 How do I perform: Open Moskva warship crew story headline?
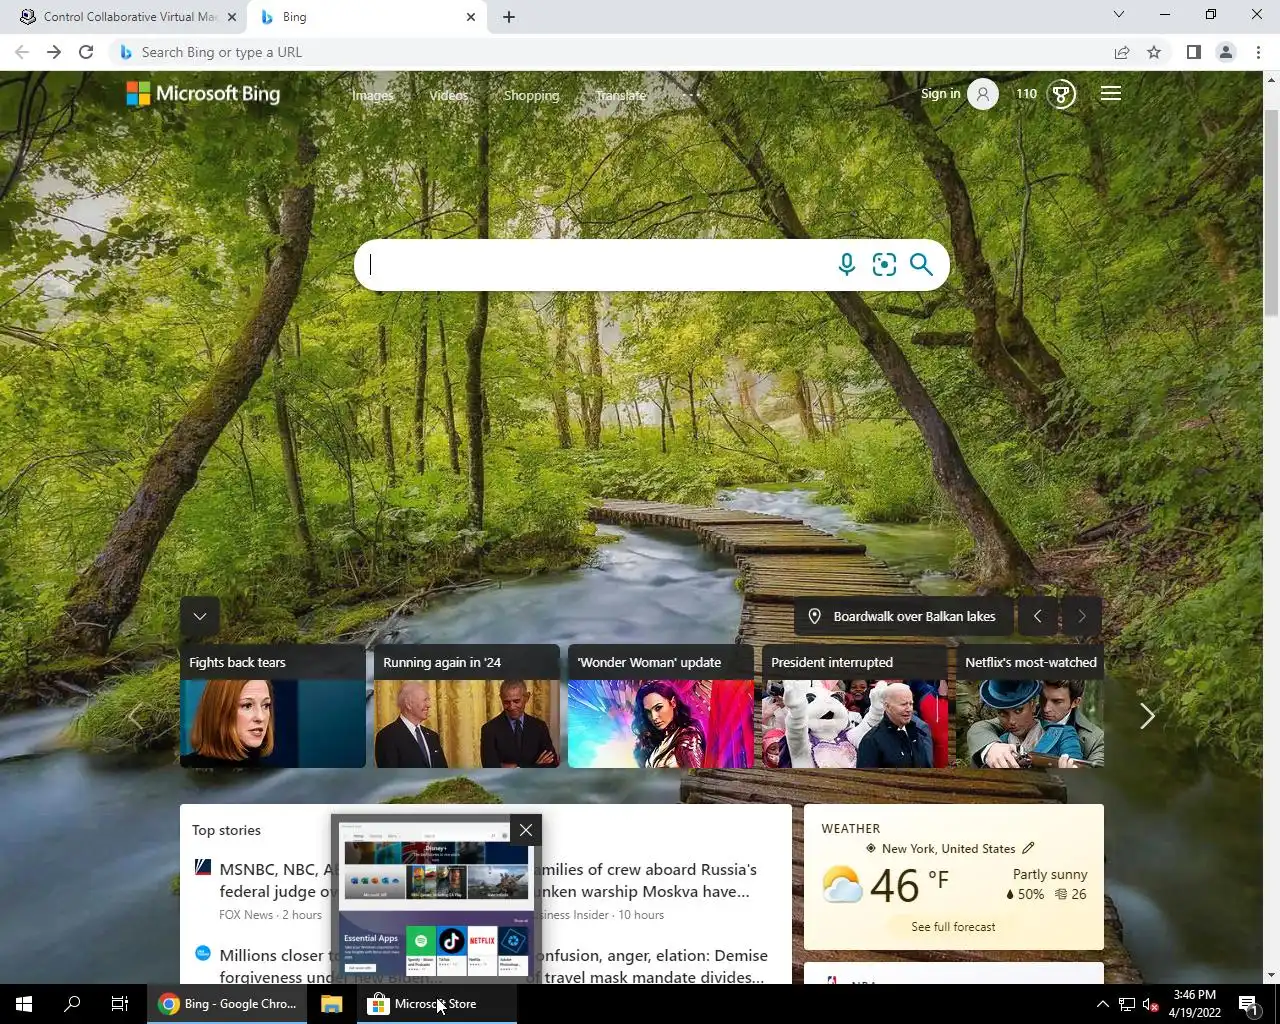pos(648,880)
